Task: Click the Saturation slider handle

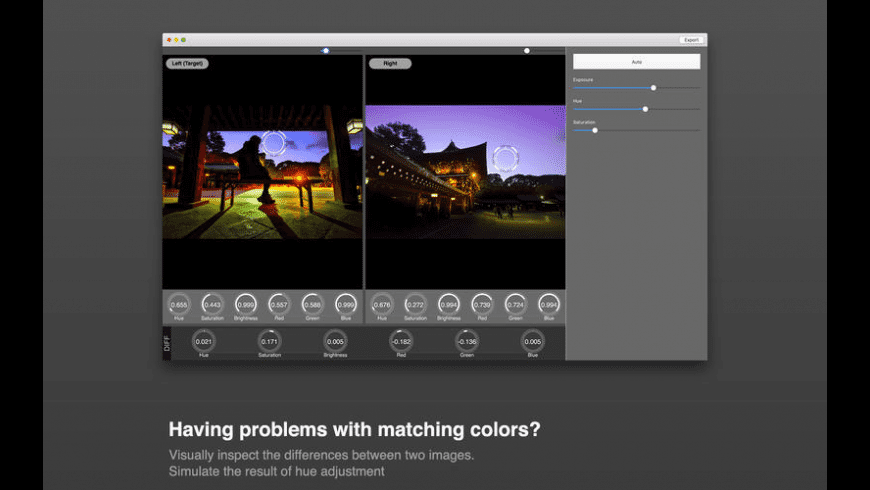Action: pyautogui.click(x=595, y=130)
